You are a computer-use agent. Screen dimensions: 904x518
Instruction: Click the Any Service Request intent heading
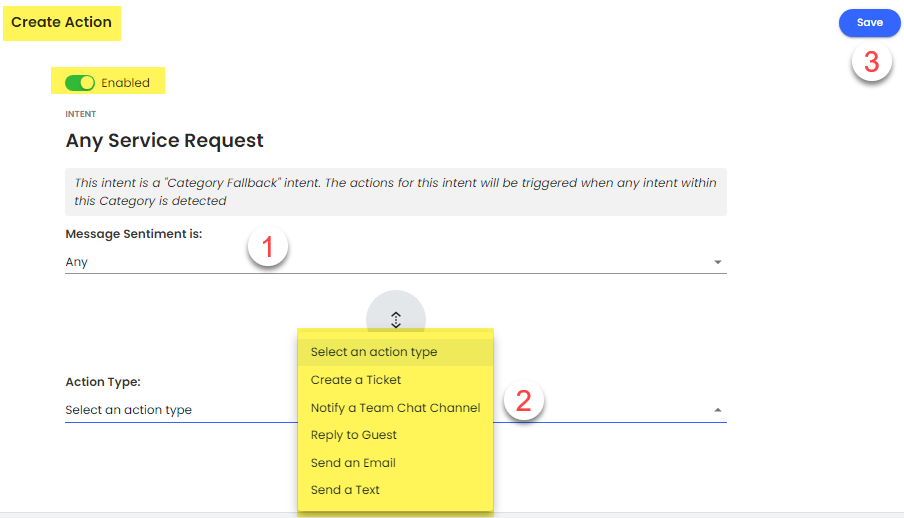[165, 140]
